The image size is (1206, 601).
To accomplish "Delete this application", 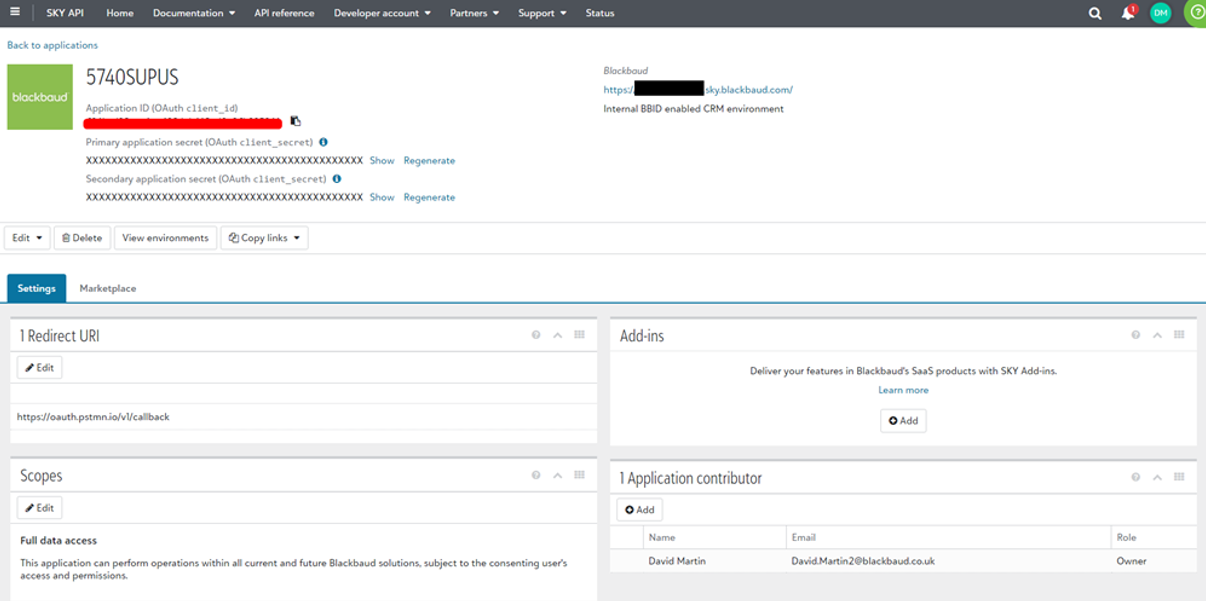I will tap(82, 238).
